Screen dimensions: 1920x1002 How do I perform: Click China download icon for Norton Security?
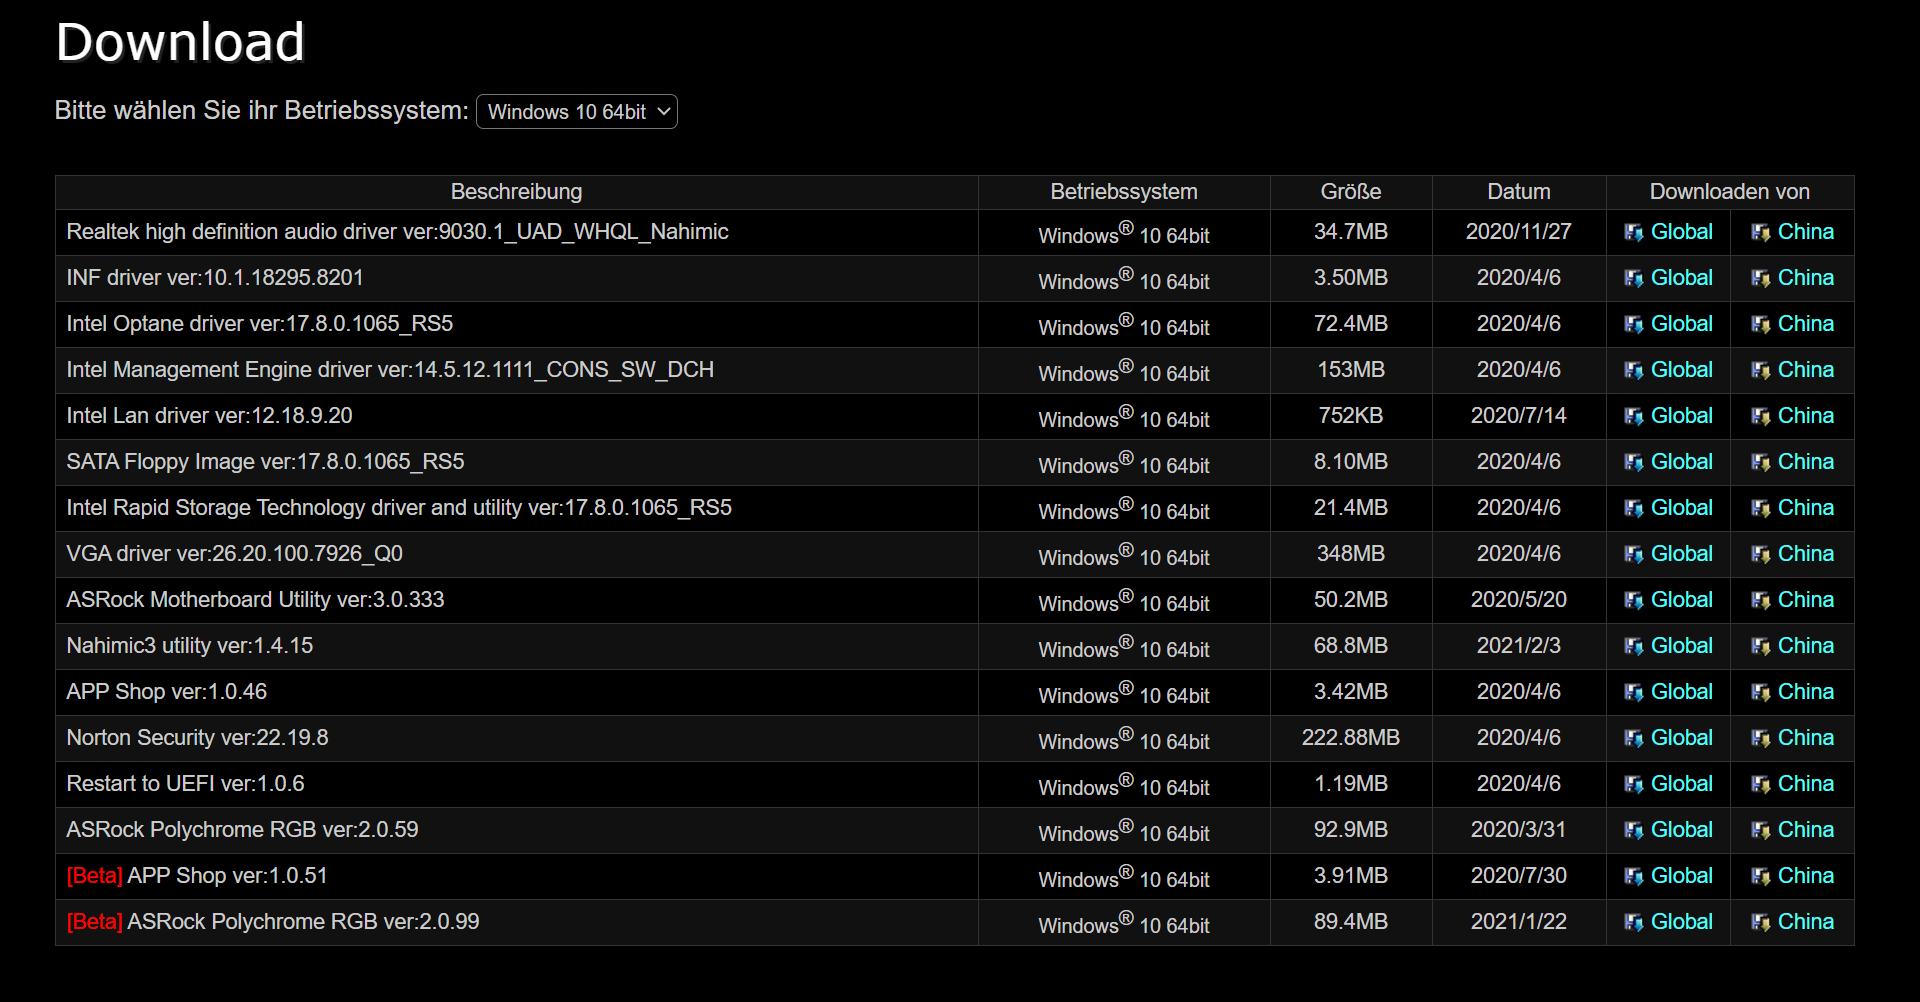pyautogui.click(x=1761, y=739)
